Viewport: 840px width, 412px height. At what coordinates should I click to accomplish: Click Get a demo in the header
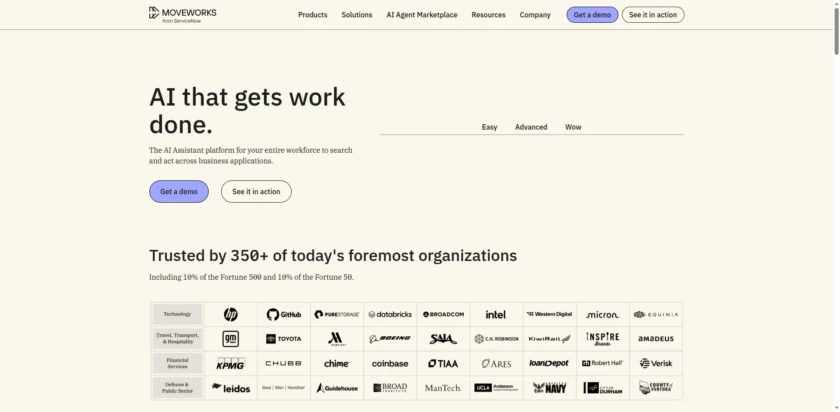point(592,15)
